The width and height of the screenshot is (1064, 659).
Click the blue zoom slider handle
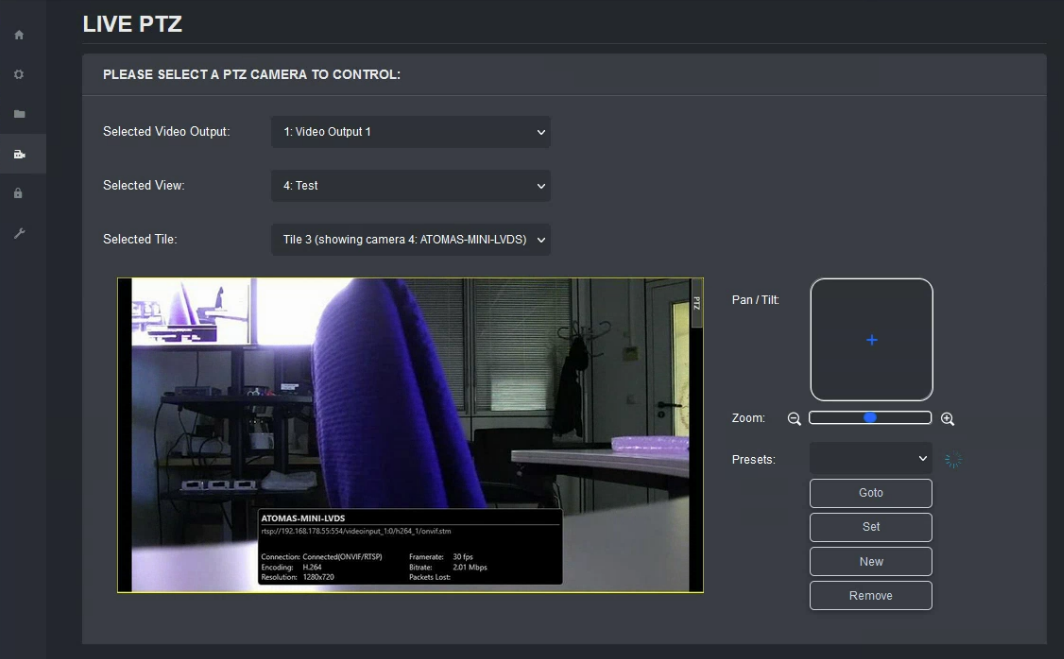(870, 417)
